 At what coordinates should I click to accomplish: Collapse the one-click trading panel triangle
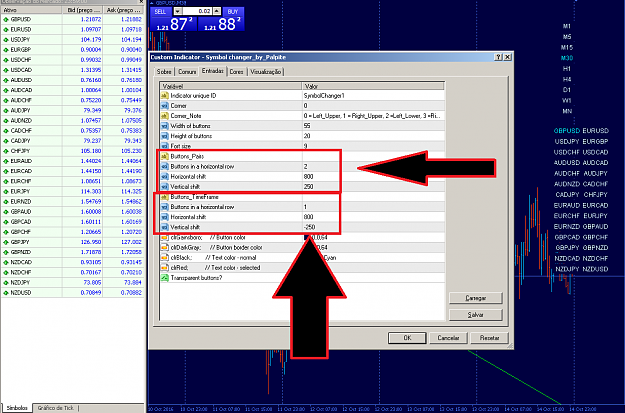pyautogui.click(x=152, y=3)
